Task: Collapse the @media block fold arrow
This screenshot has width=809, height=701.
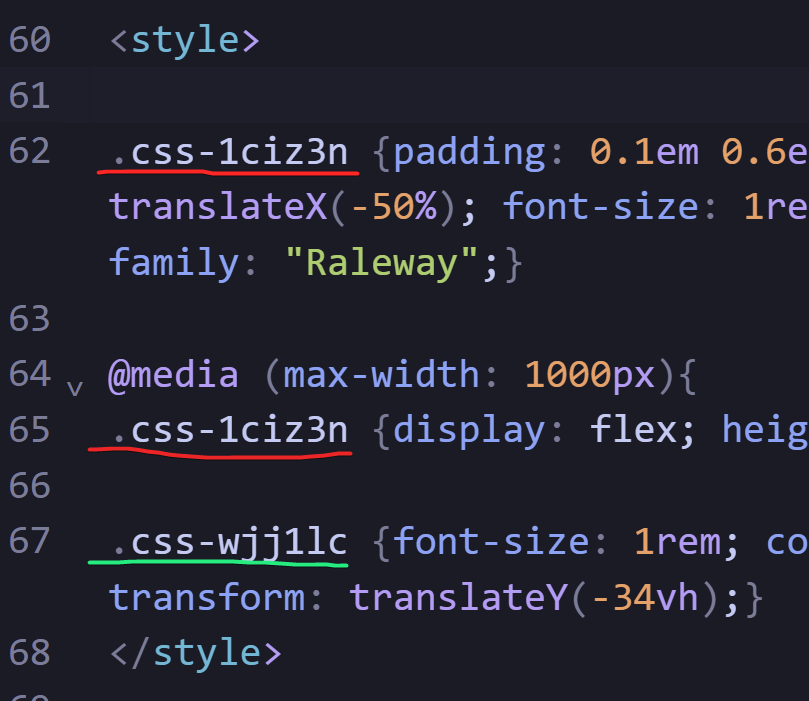Action: coord(74,386)
